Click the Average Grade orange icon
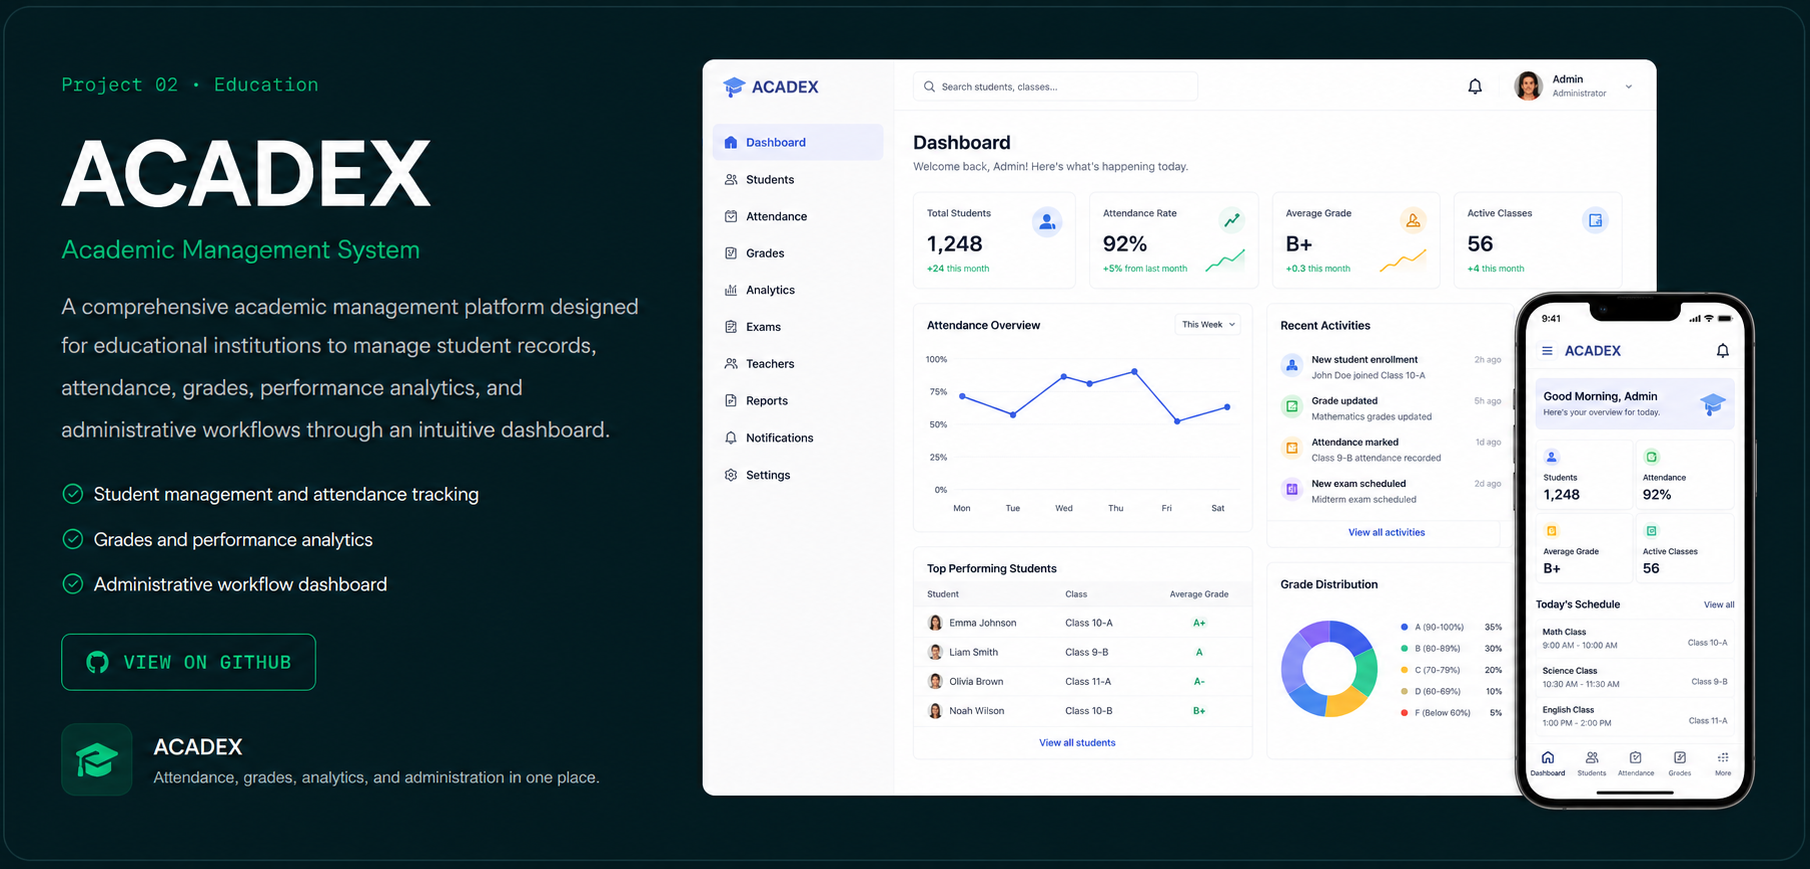The height and width of the screenshot is (869, 1810). (1413, 221)
